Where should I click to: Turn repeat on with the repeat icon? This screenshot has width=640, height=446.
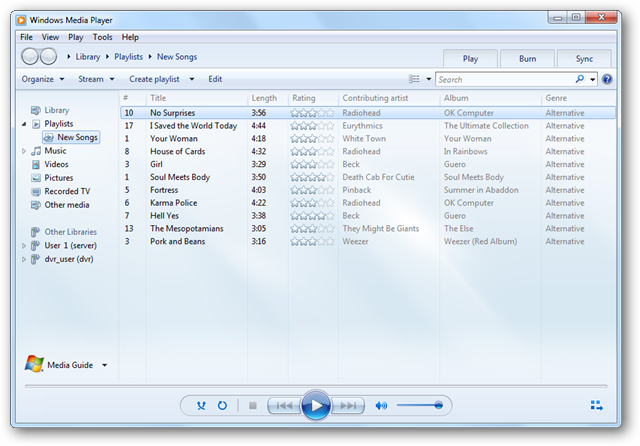click(x=222, y=406)
